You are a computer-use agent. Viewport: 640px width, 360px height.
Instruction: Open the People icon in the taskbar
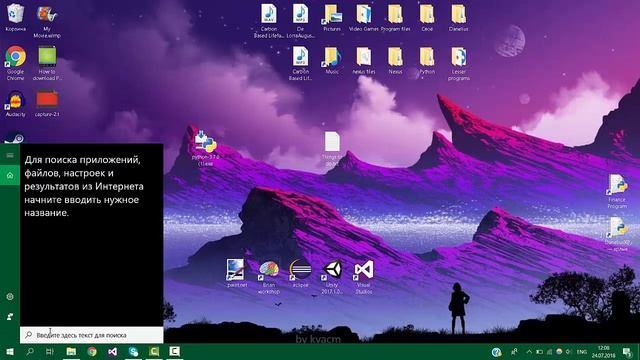[x=514, y=352]
